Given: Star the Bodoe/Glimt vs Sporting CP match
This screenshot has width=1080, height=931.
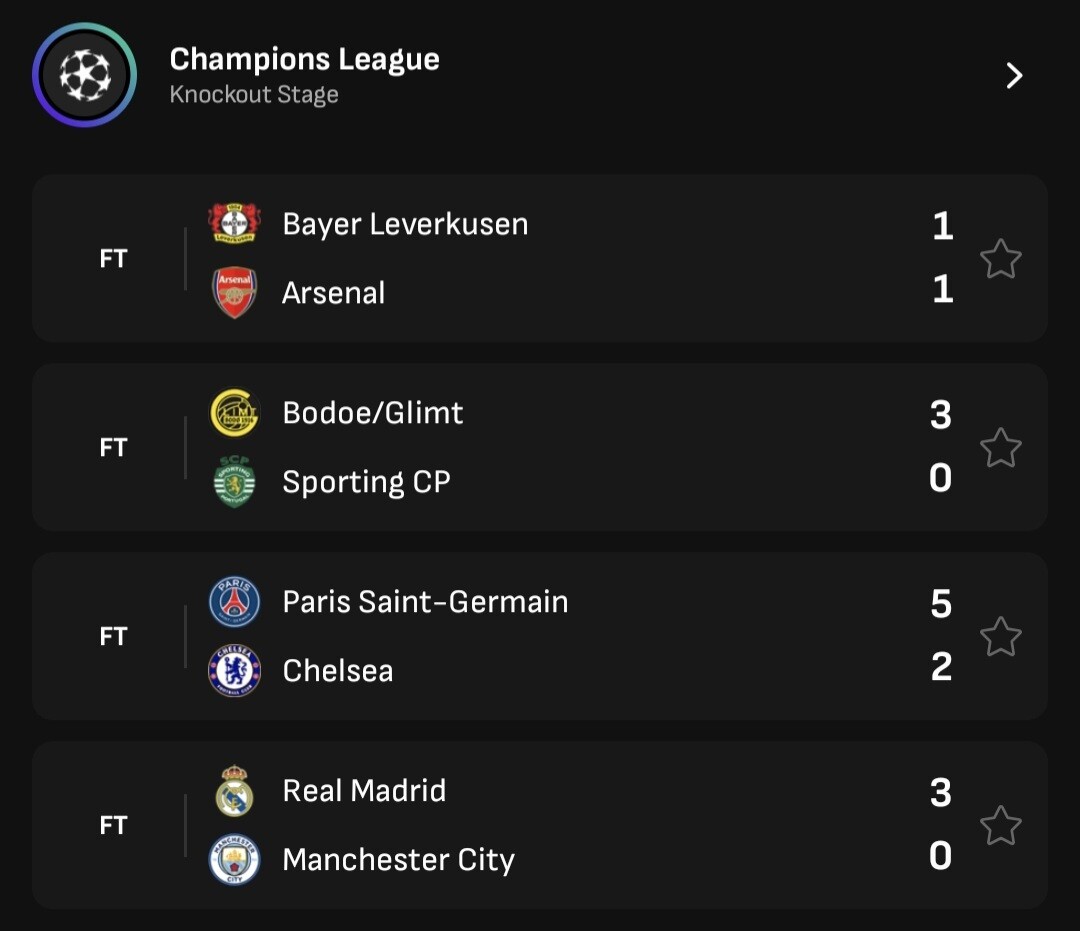Looking at the screenshot, I should coord(1000,448).
